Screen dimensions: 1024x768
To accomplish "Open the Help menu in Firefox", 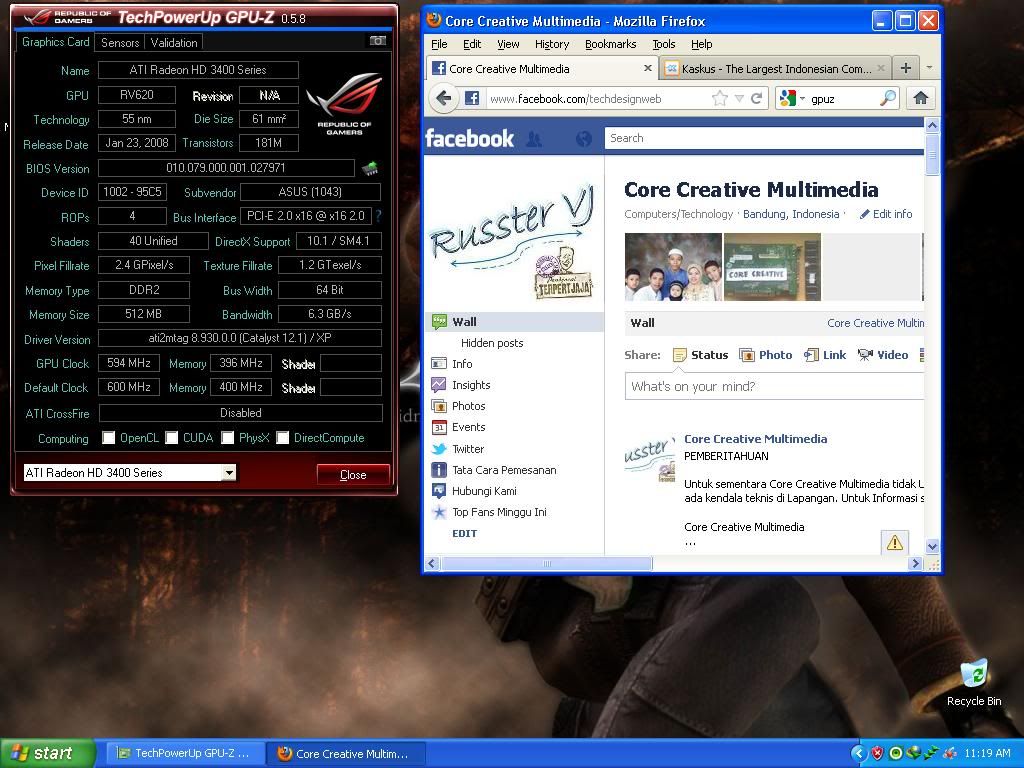I will coord(701,44).
